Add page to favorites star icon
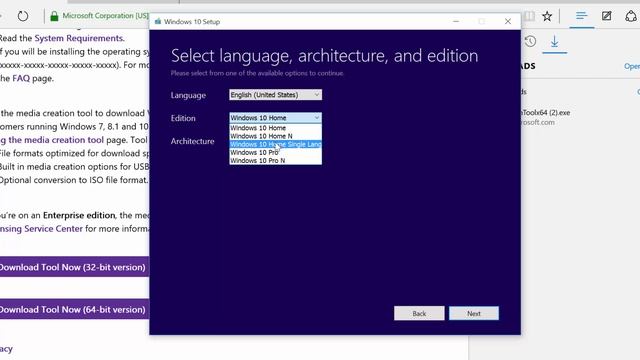 click(x=547, y=16)
